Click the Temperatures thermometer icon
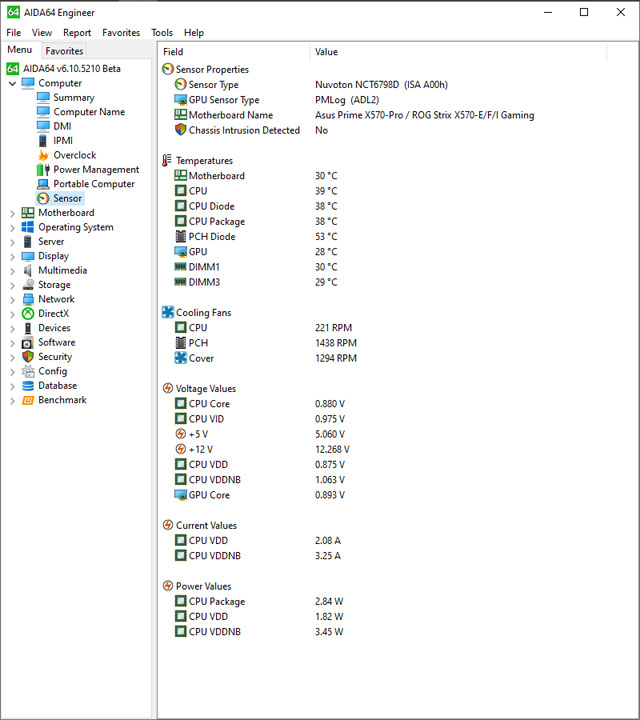640x720 pixels. [x=167, y=160]
